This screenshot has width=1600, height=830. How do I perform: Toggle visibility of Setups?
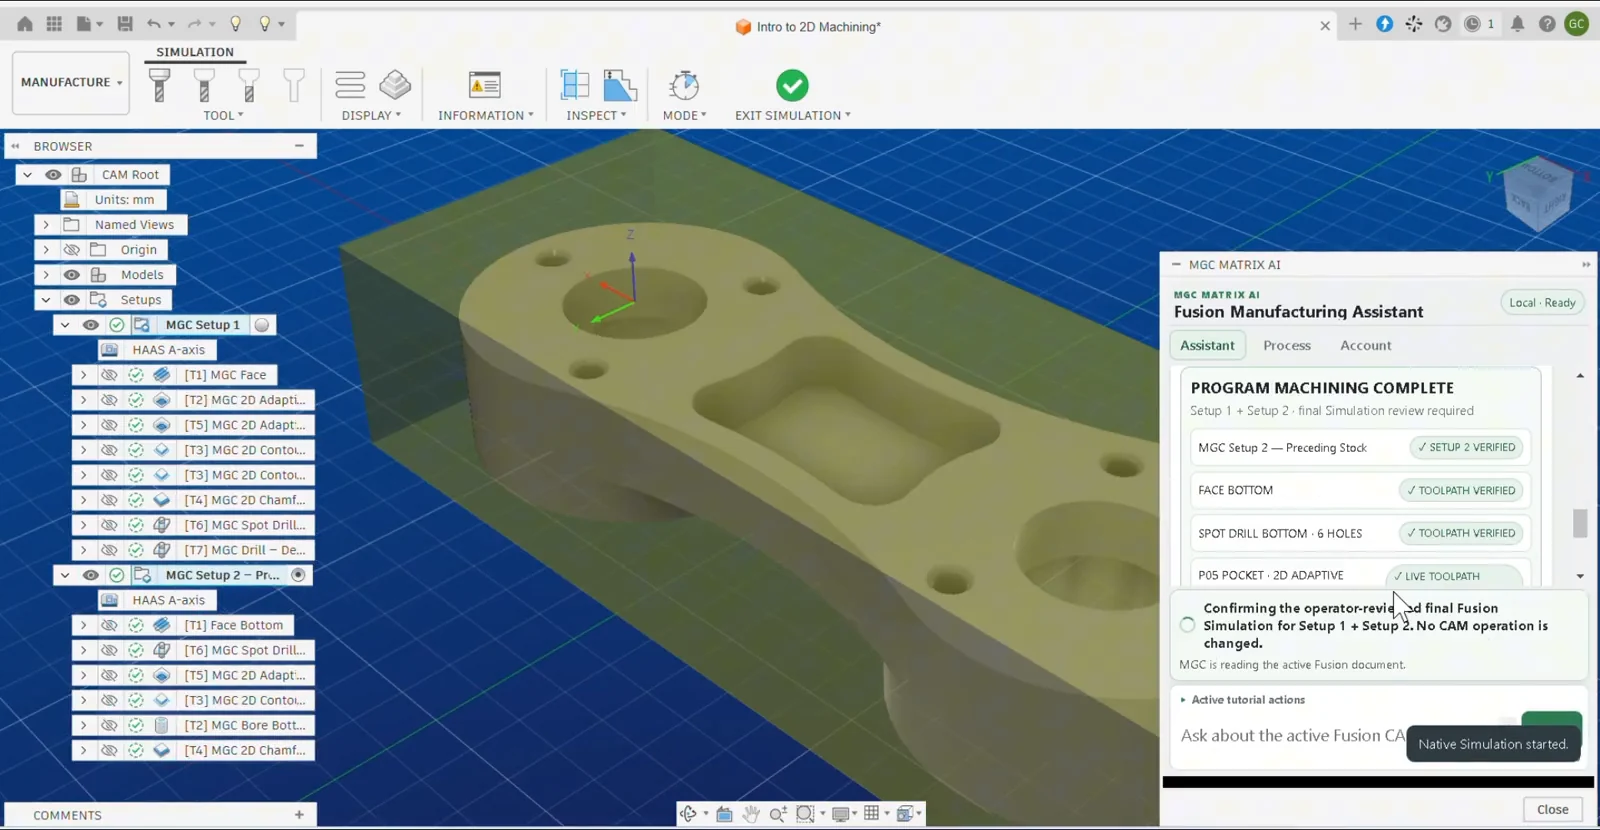72,299
